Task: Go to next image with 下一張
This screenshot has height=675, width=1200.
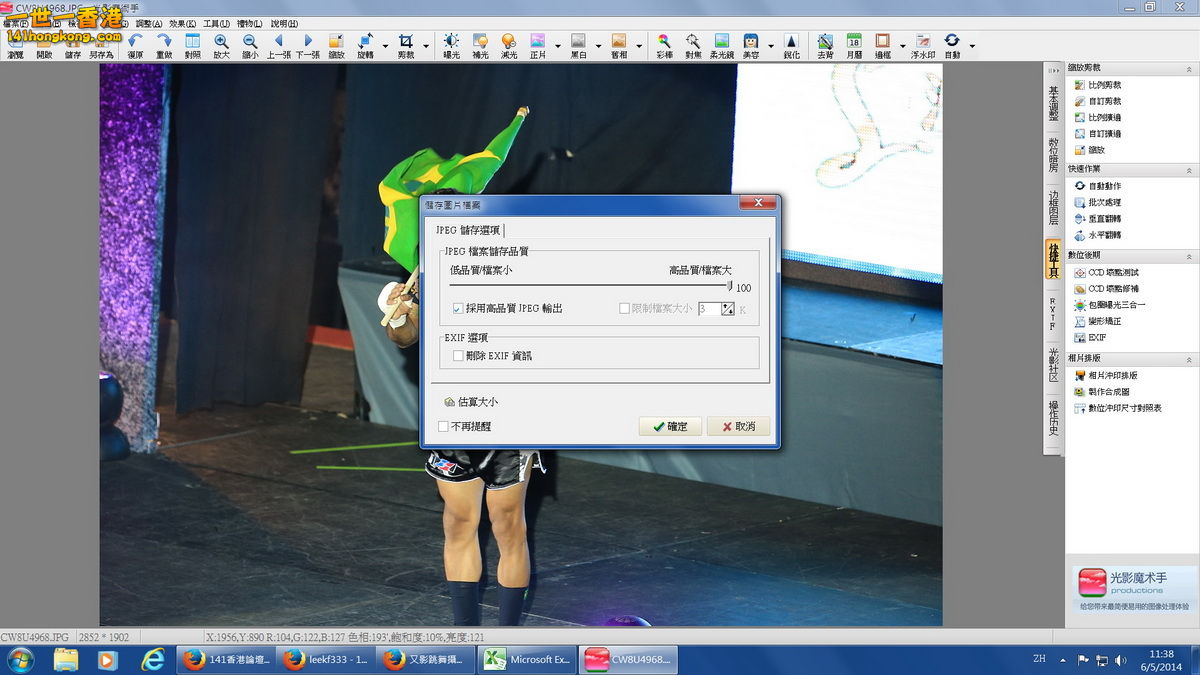Action: click(x=308, y=45)
